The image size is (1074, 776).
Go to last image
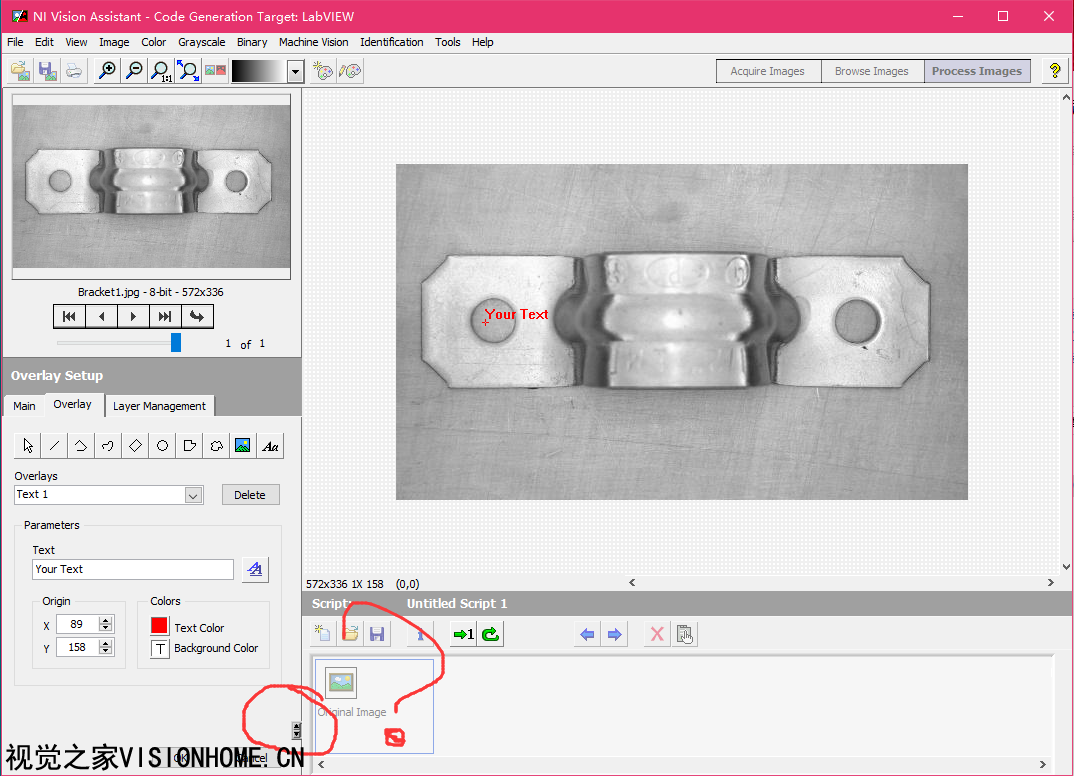click(165, 316)
